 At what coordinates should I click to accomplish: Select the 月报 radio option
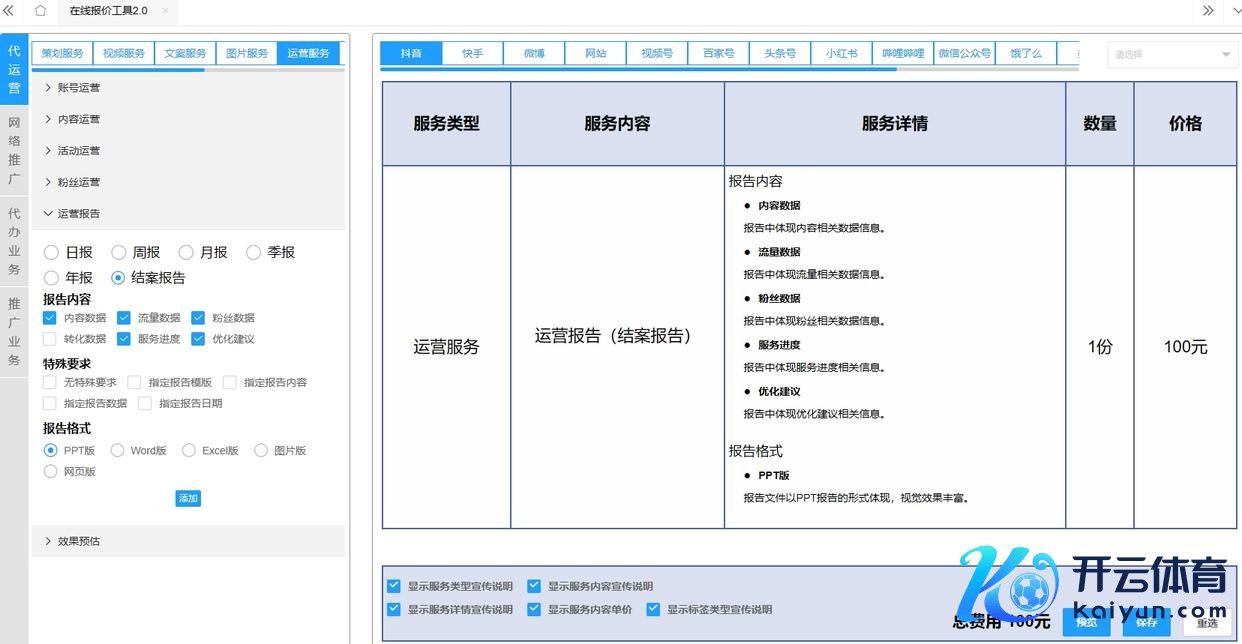point(186,253)
